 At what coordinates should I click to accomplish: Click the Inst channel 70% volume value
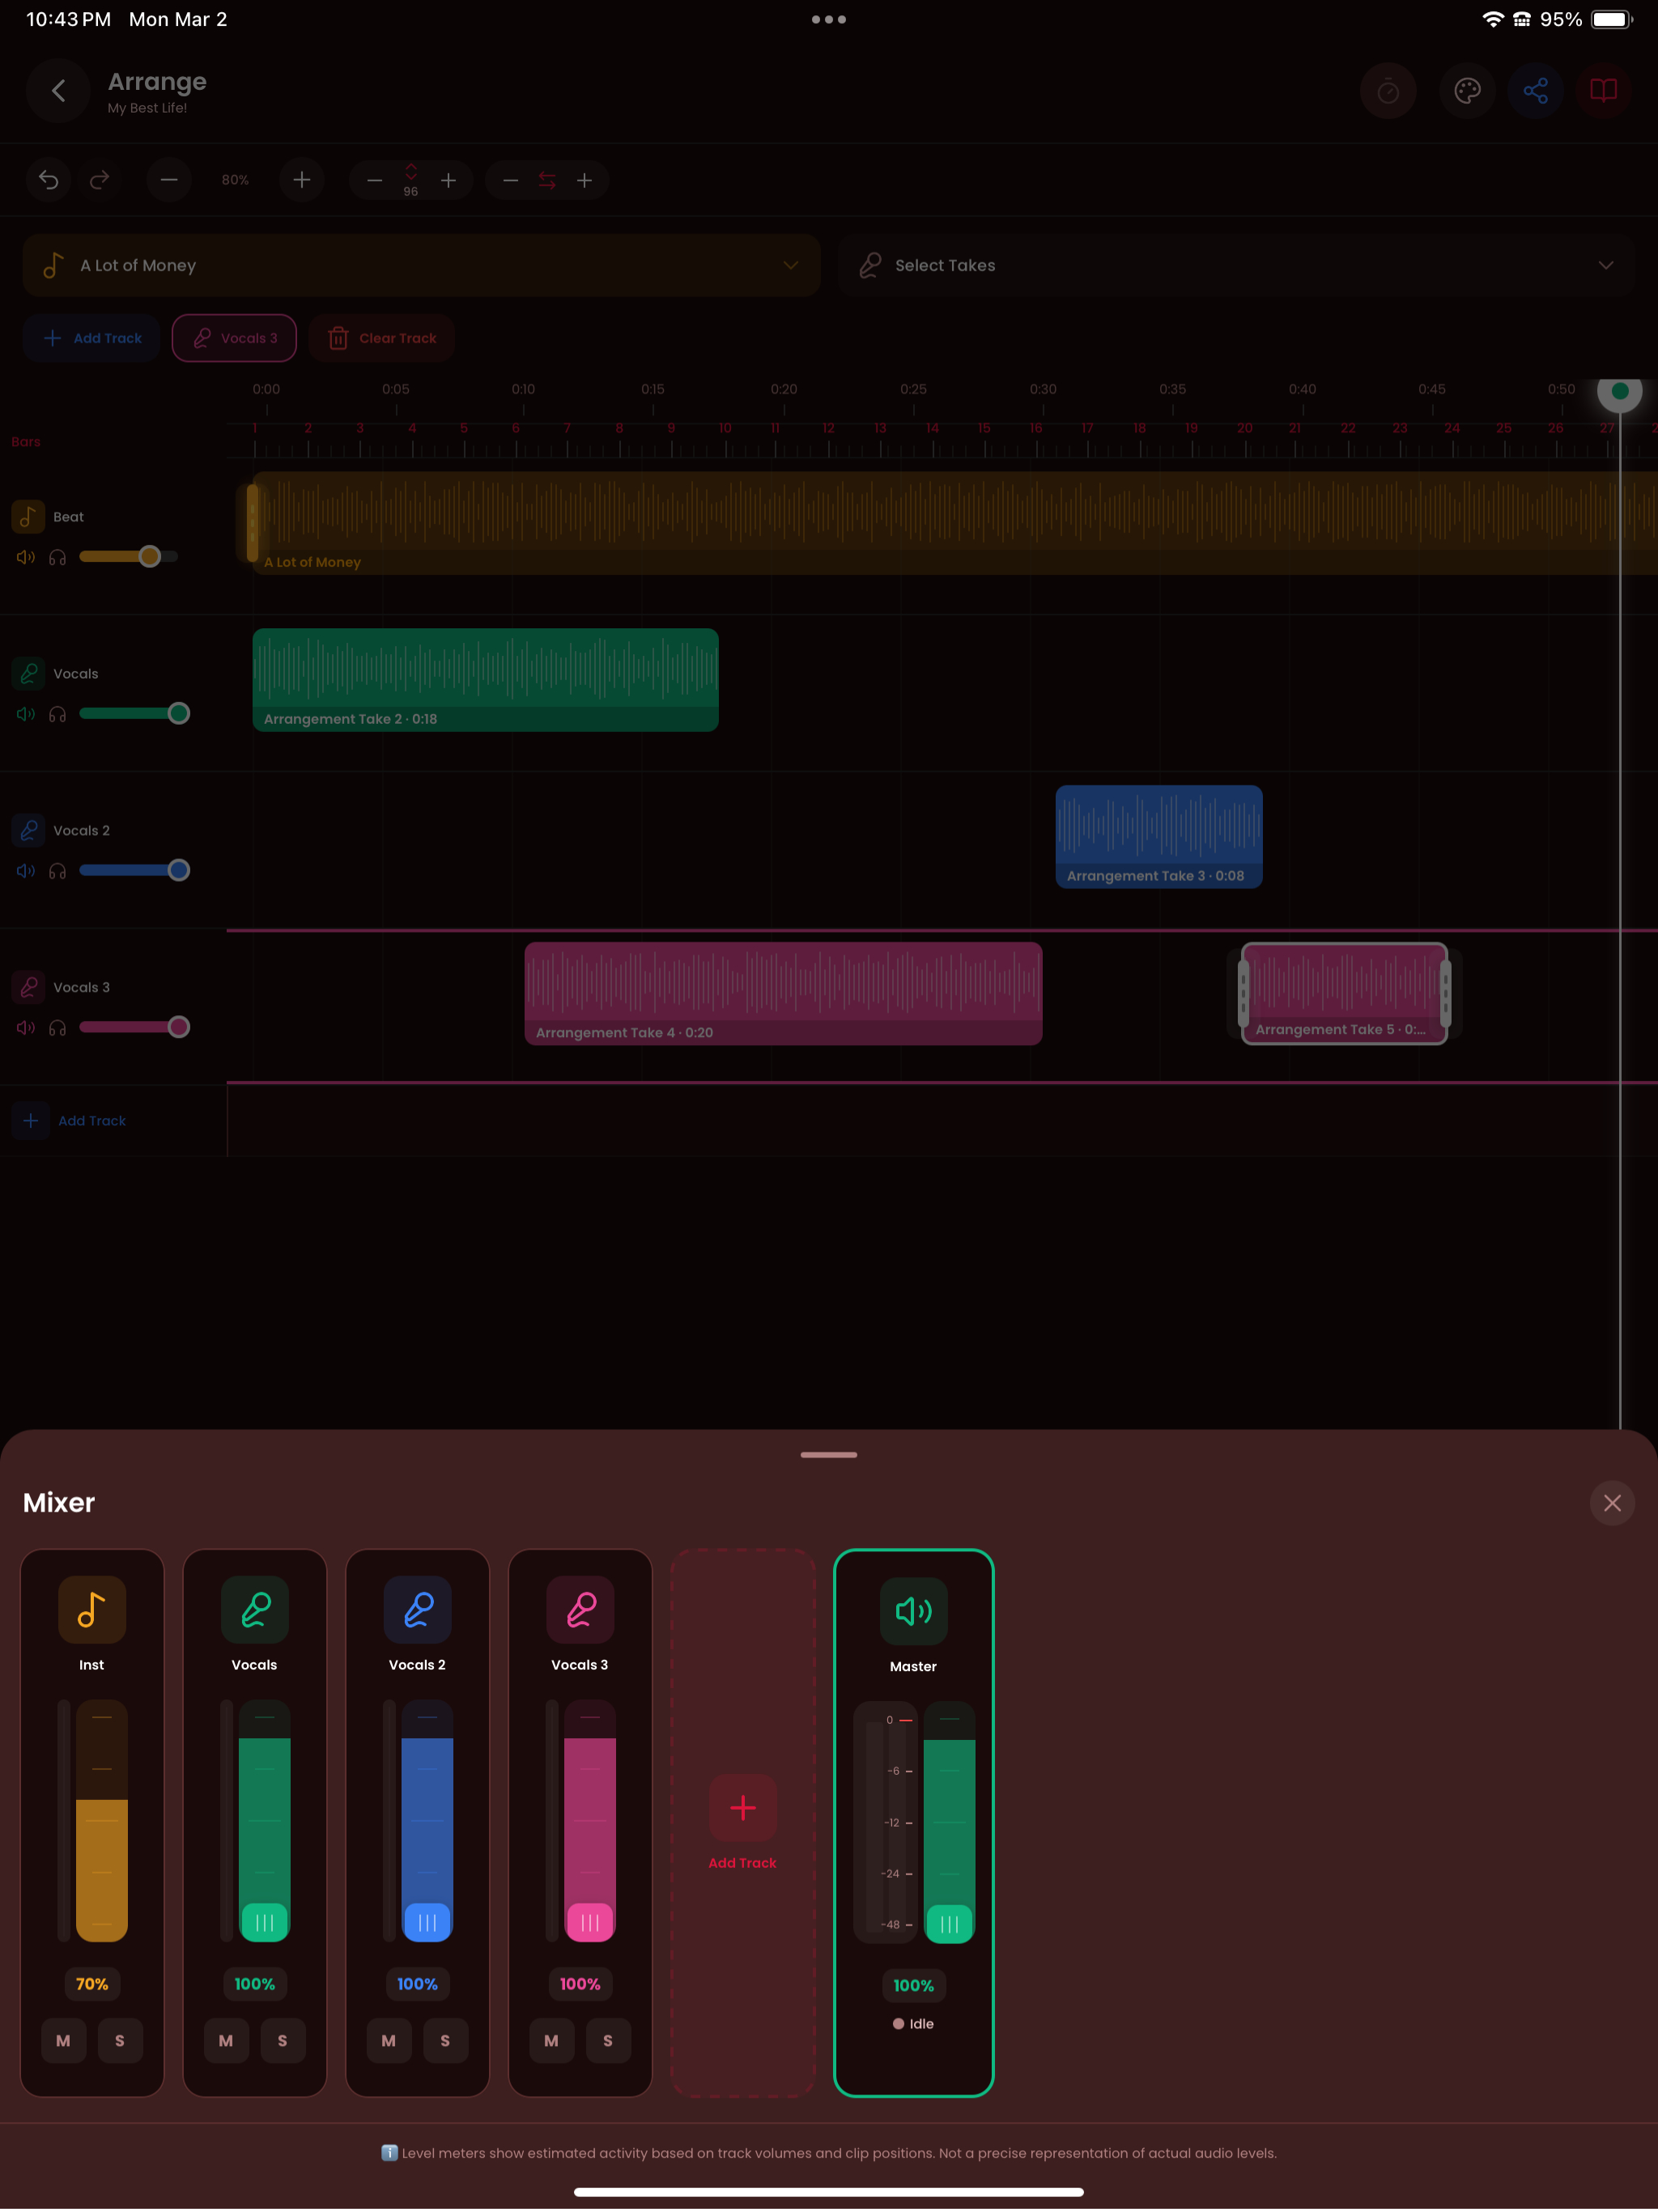92,1984
